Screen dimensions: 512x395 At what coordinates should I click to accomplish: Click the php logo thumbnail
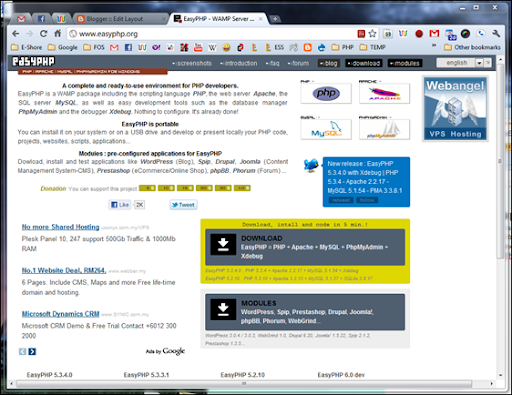[326, 93]
